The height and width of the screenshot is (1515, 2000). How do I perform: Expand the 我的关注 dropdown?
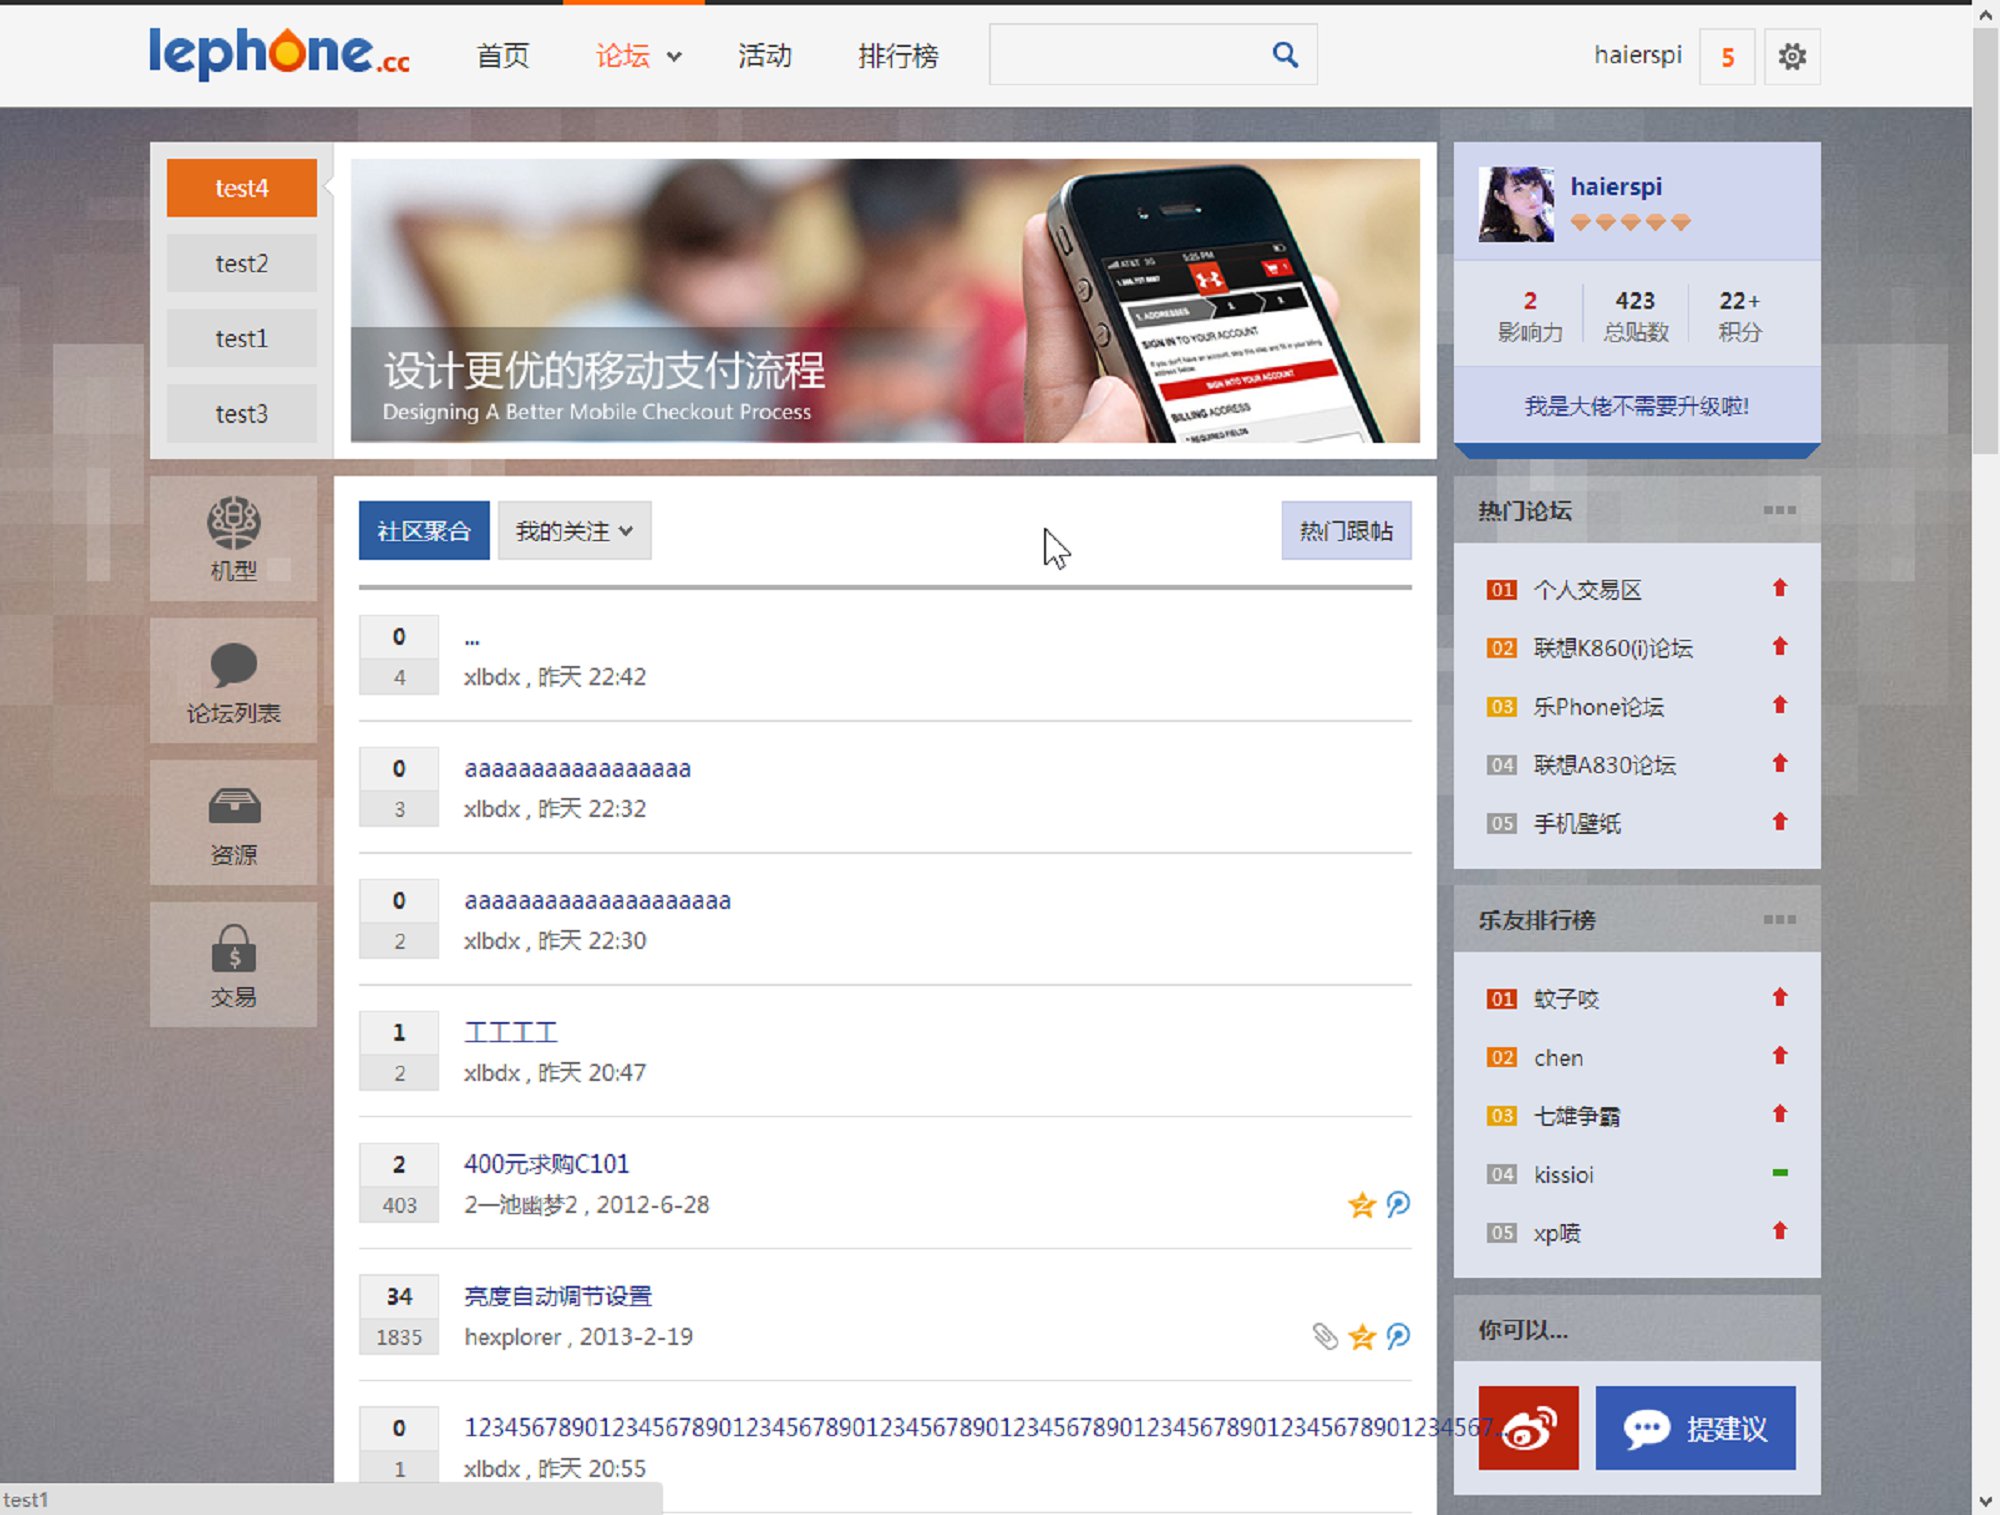(574, 531)
